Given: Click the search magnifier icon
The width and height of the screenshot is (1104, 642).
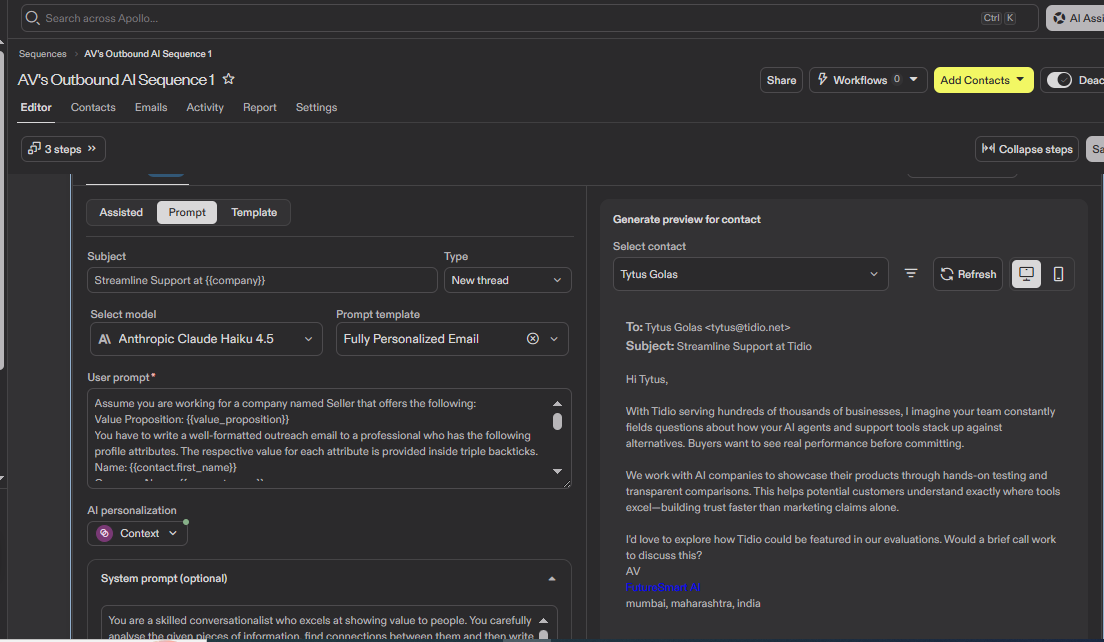Looking at the screenshot, I should click(x=32, y=18).
